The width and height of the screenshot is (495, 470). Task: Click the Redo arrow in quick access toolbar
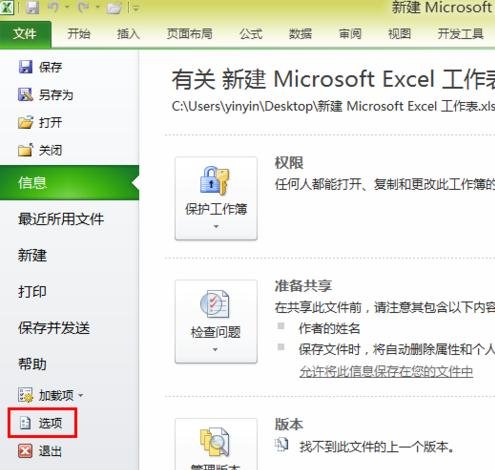click(84, 7)
